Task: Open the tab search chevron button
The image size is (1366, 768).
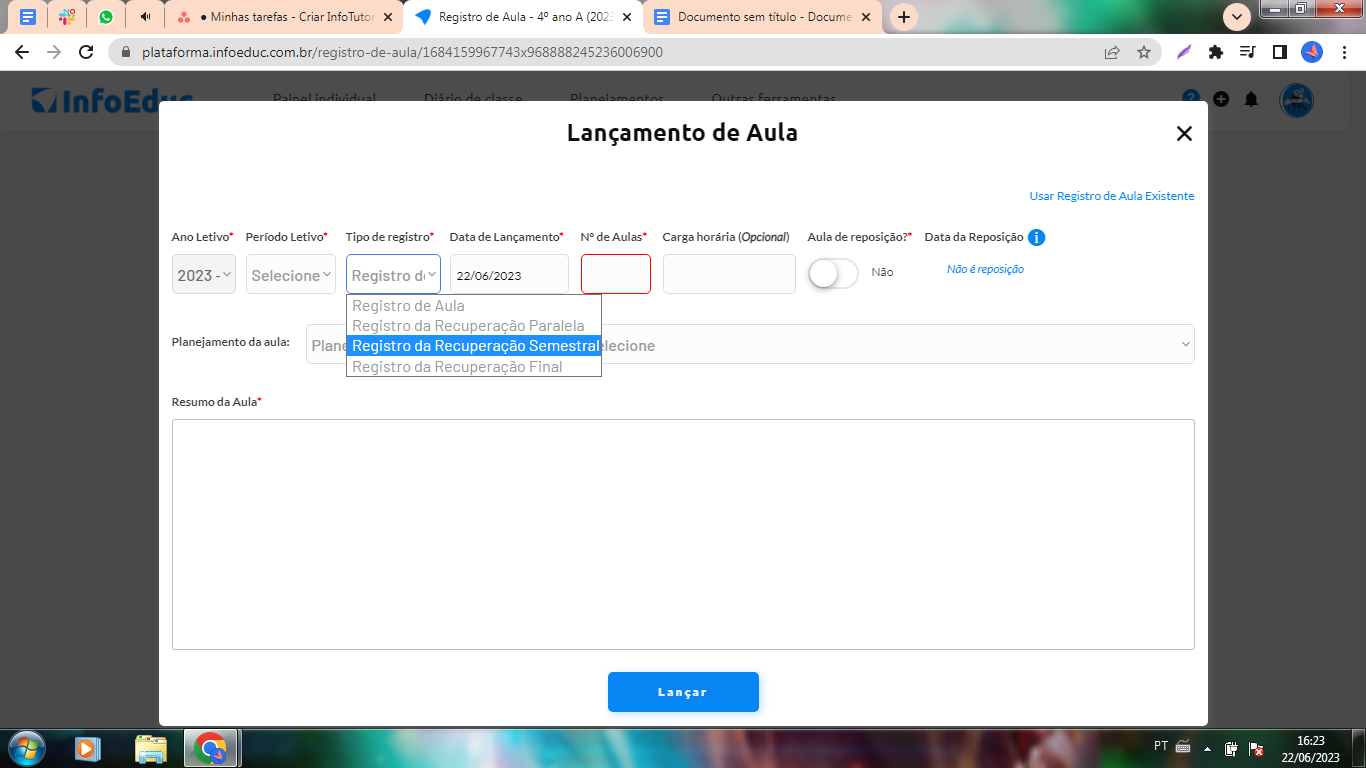Action: (x=1237, y=17)
